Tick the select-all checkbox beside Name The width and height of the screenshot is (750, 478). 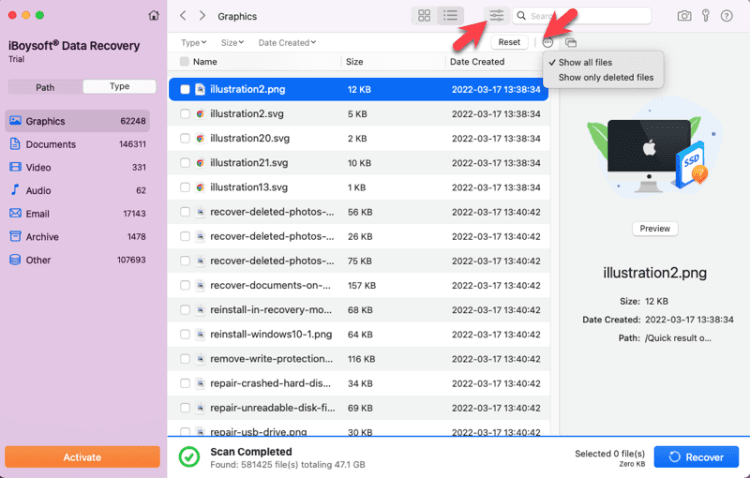click(184, 62)
